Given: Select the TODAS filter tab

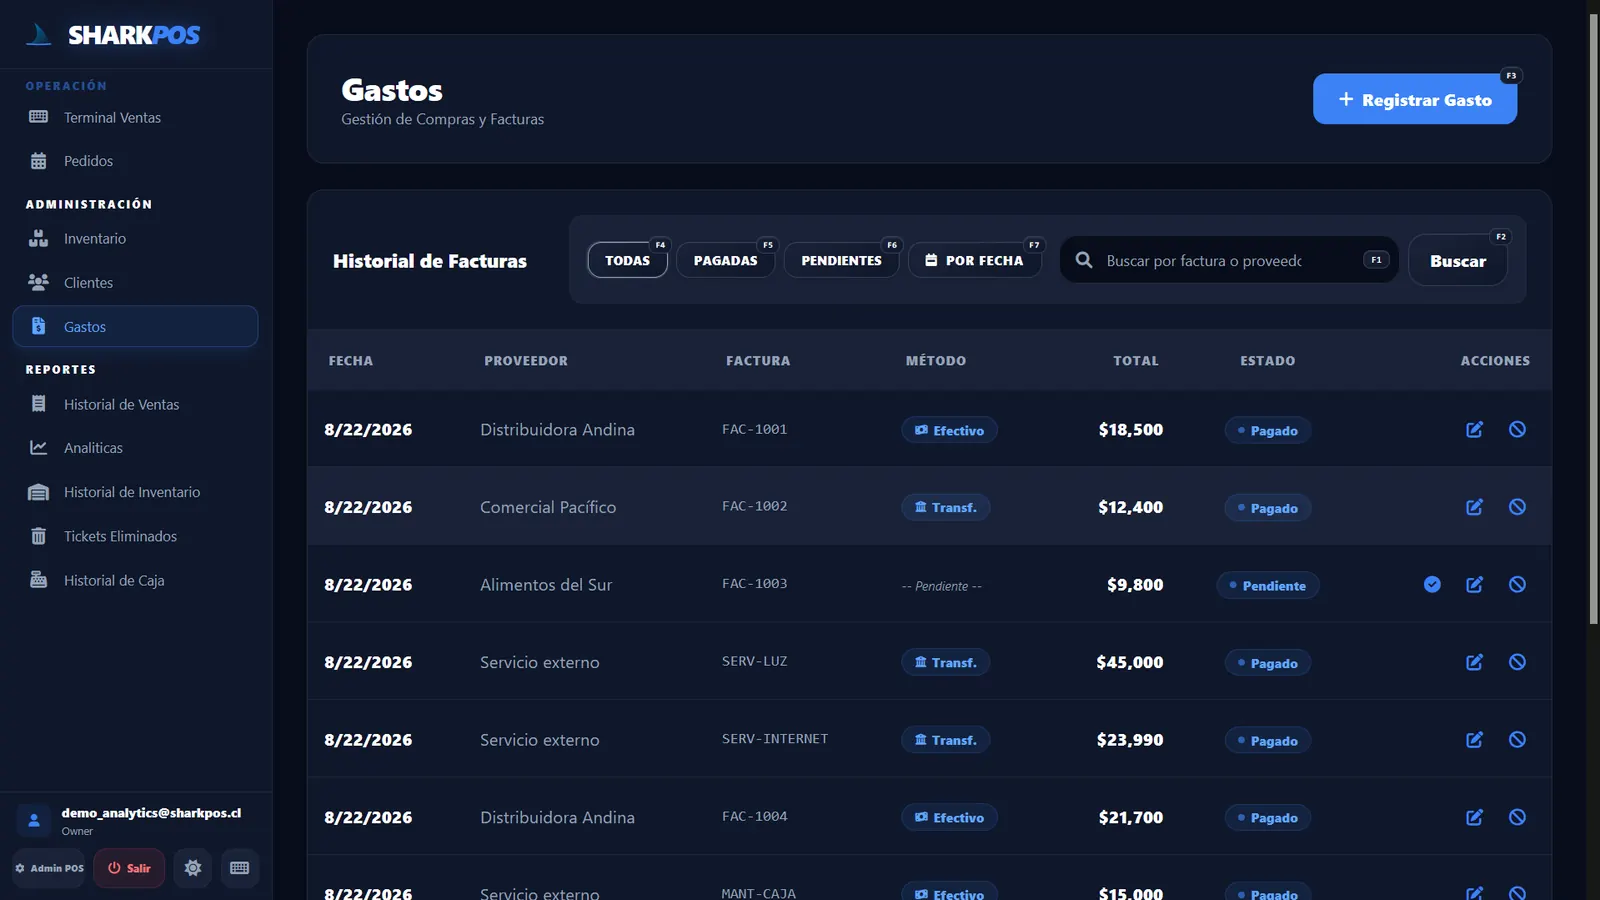Looking at the screenshot, I should point(627,260).
